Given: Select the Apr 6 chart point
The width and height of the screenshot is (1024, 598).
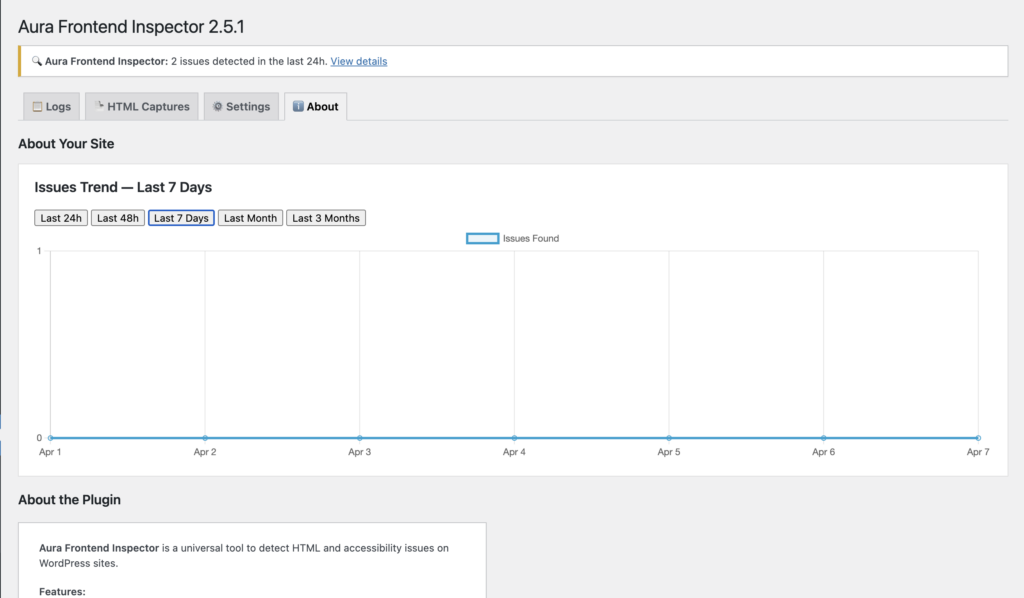Looking at the screenshot, I should pyautogui.click(x=824, y=438).
